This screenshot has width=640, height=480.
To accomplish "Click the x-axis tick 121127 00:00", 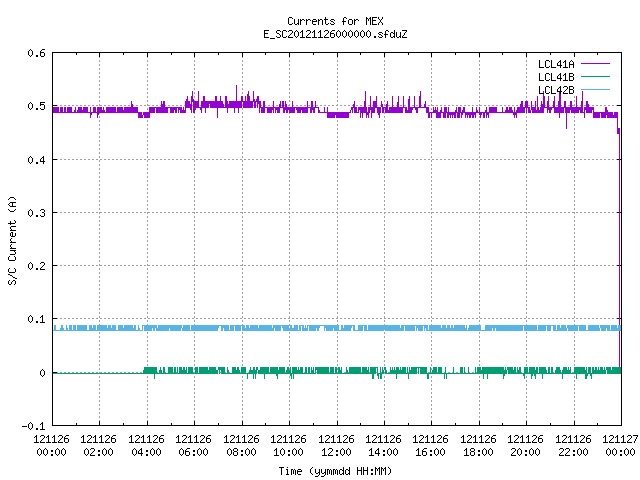I will tap(620, 445).
